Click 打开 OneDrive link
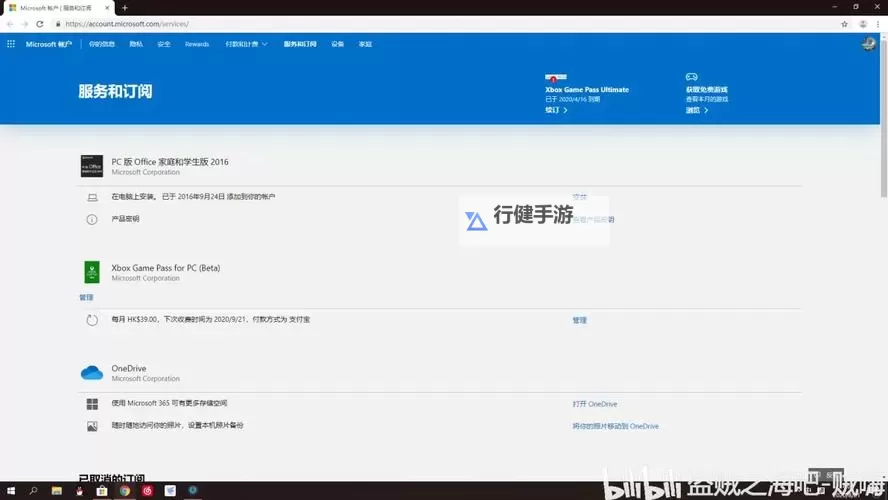This screenshot has width=888, height=500. pos(595,404)
